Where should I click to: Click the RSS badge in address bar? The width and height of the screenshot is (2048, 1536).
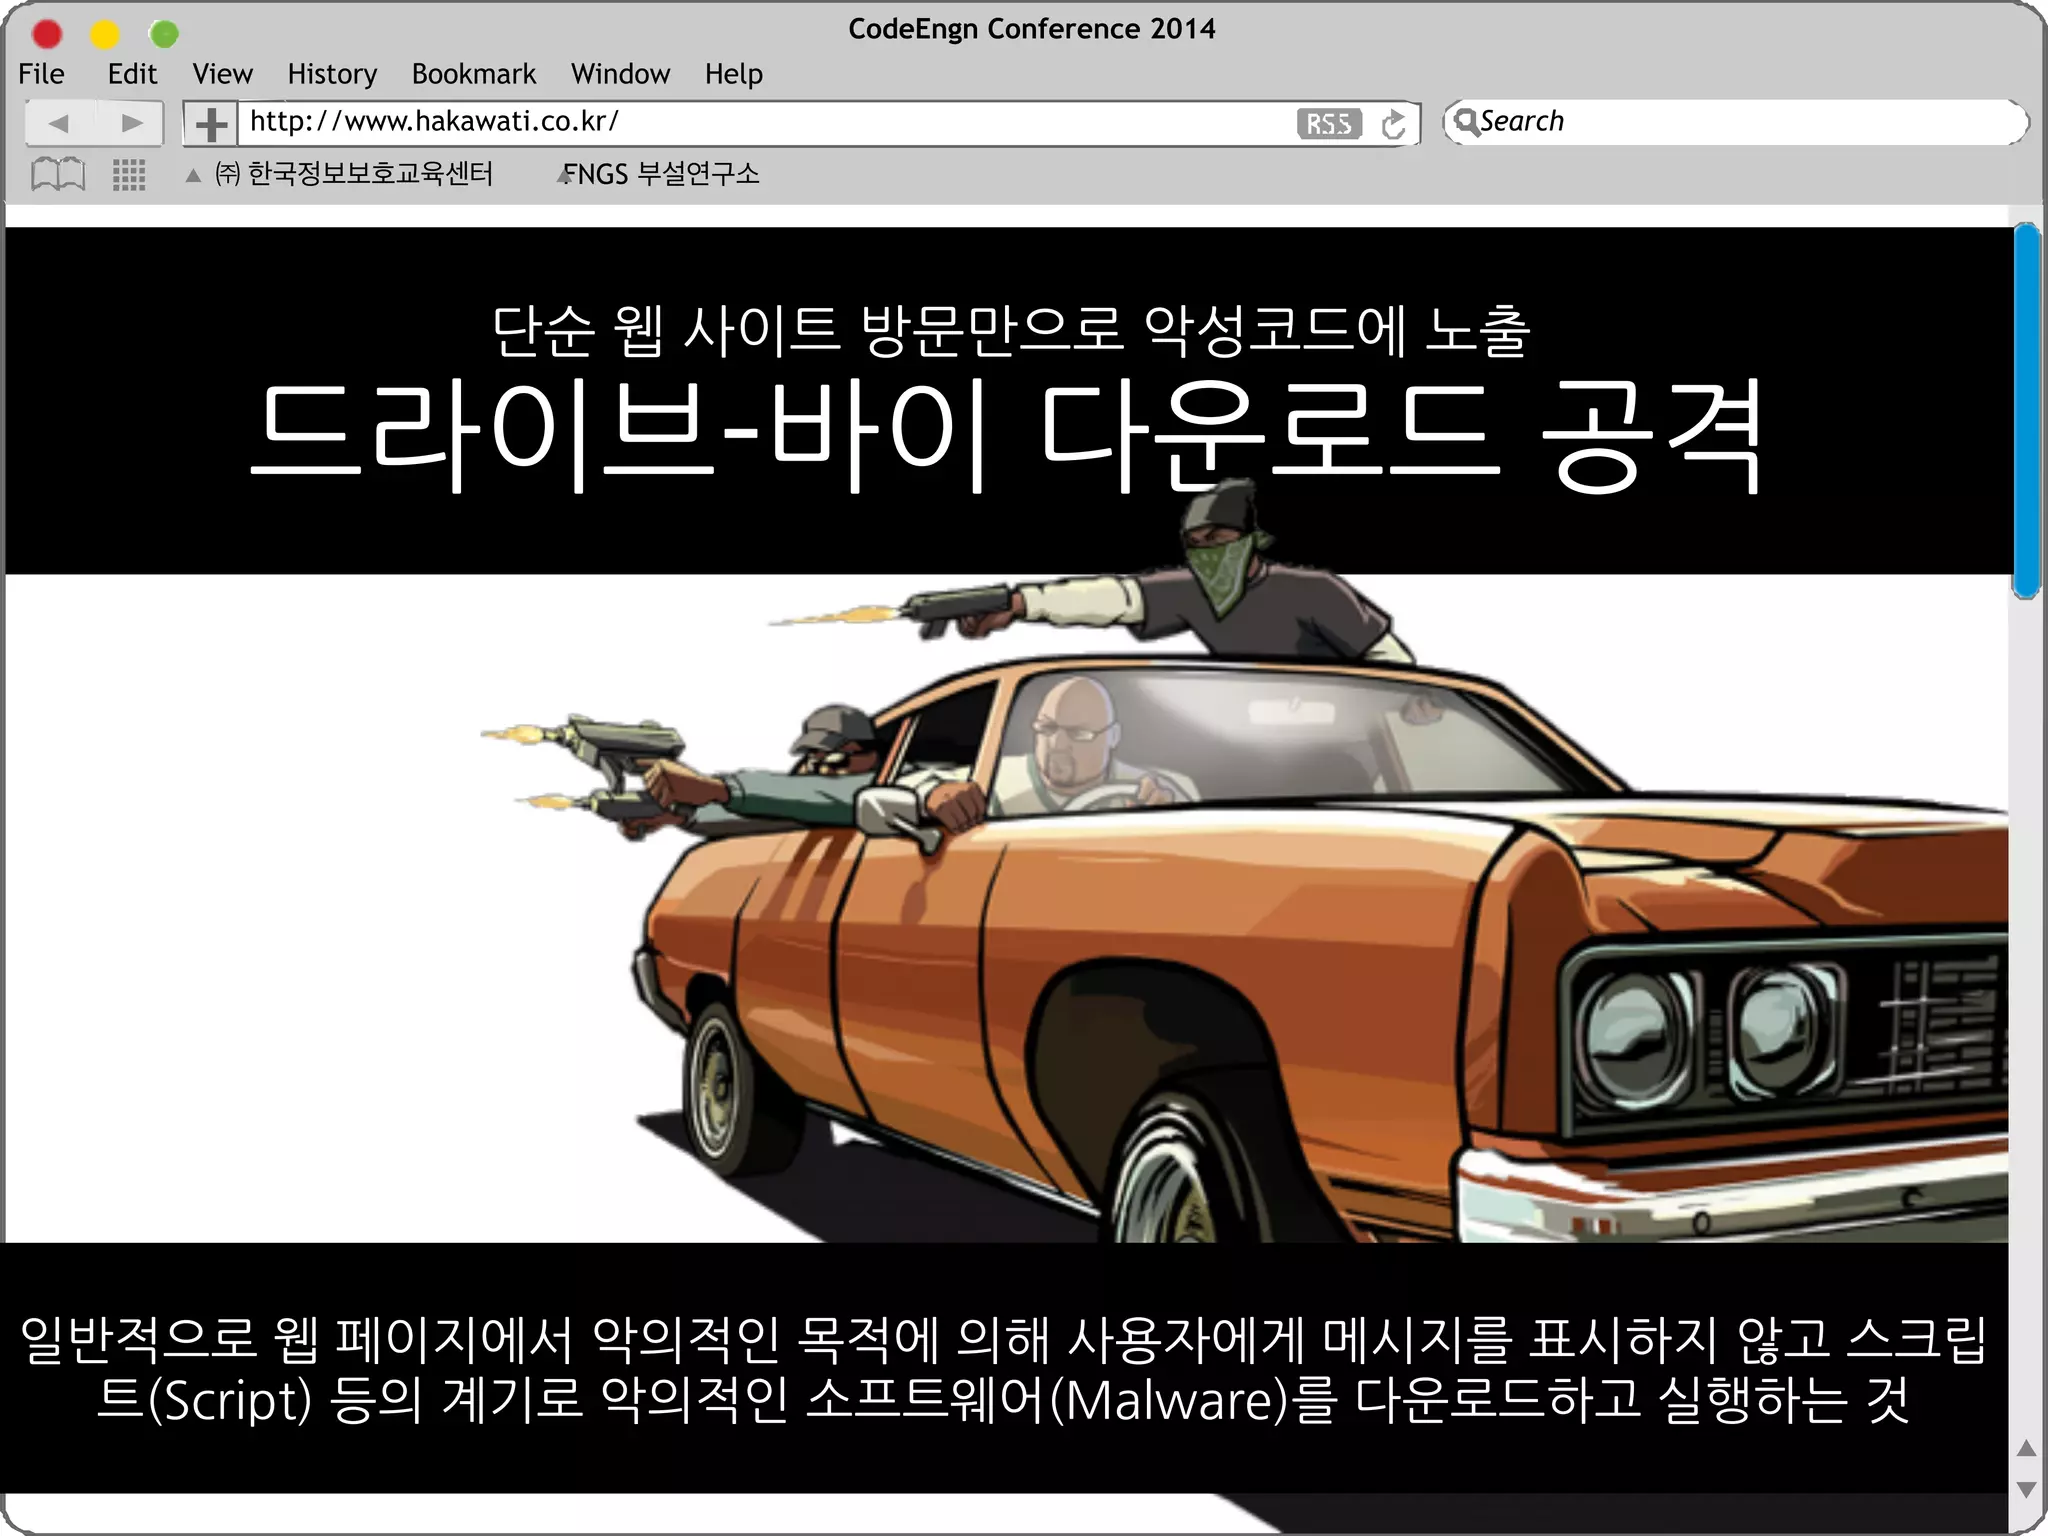(1329, 124)
